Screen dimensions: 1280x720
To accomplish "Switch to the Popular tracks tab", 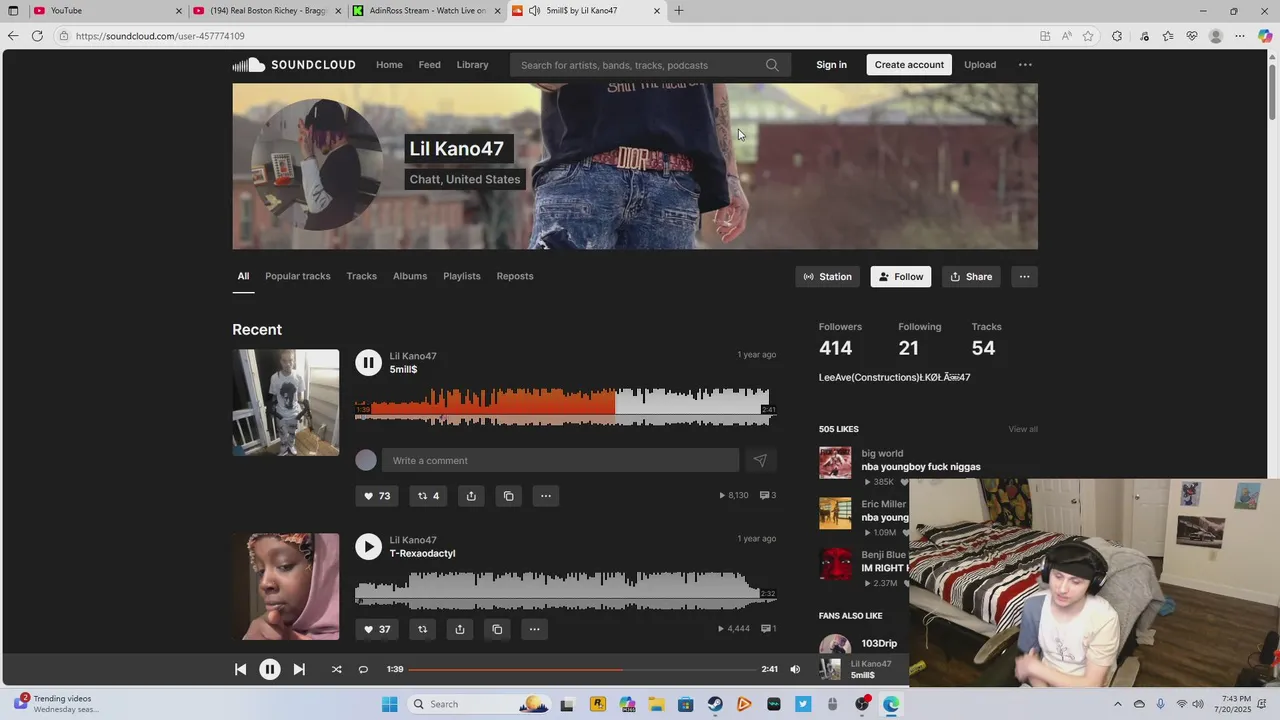I will (297, 276).
